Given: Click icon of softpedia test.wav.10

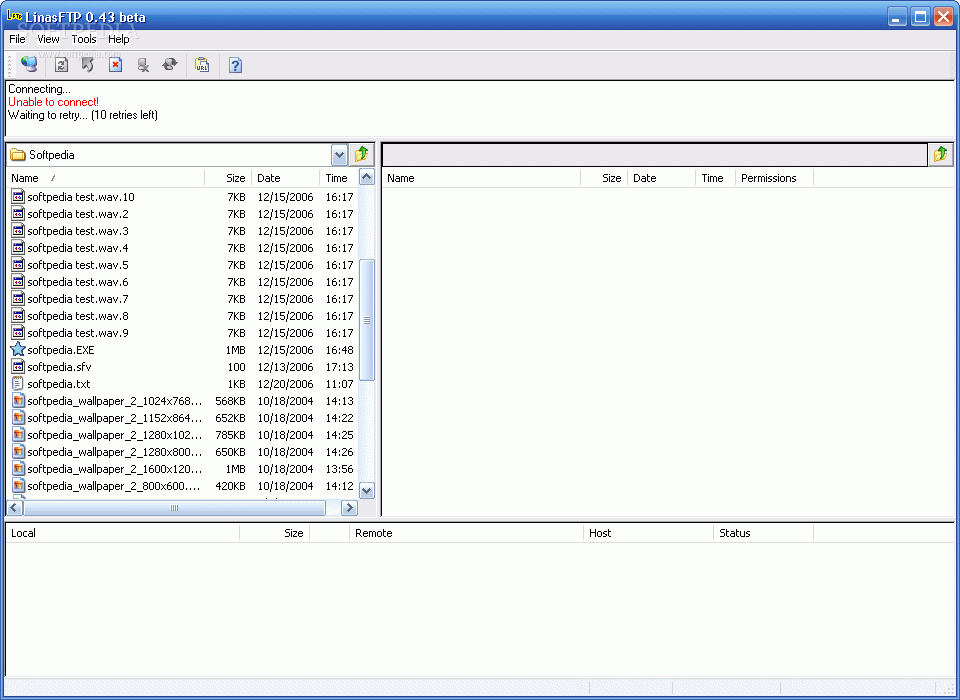Looking at the screenshot, I should (18, 197).
